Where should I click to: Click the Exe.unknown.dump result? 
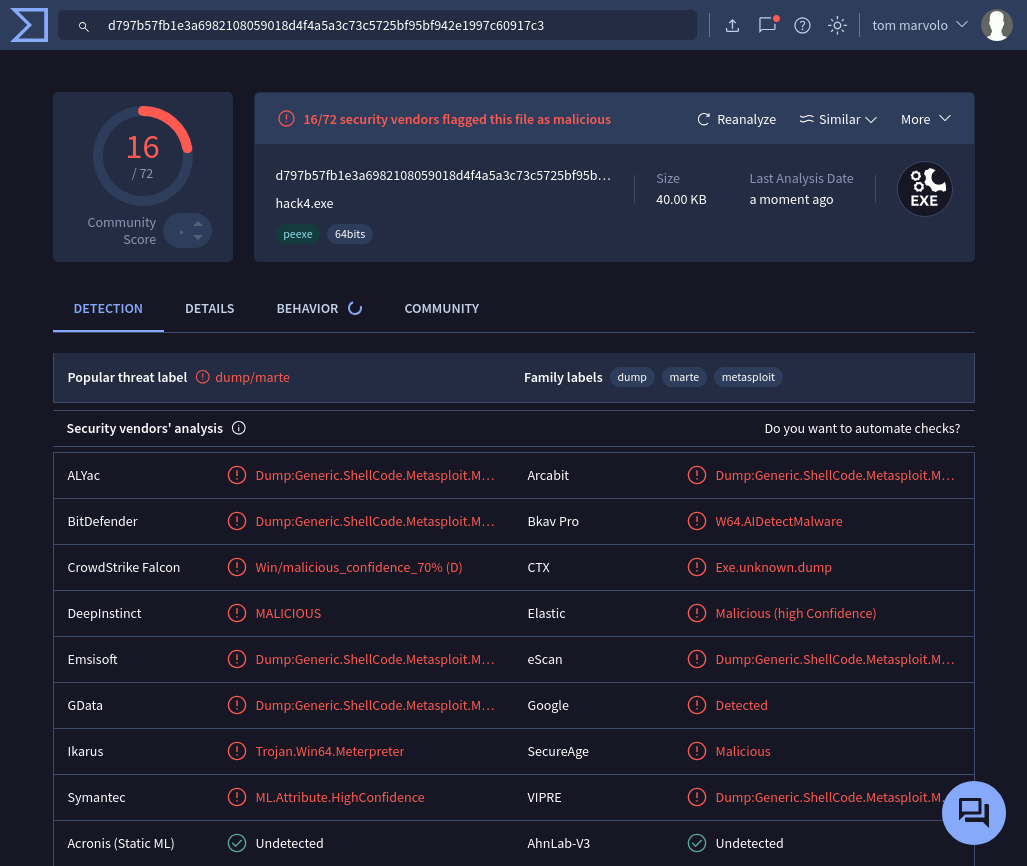pos(774,567)
